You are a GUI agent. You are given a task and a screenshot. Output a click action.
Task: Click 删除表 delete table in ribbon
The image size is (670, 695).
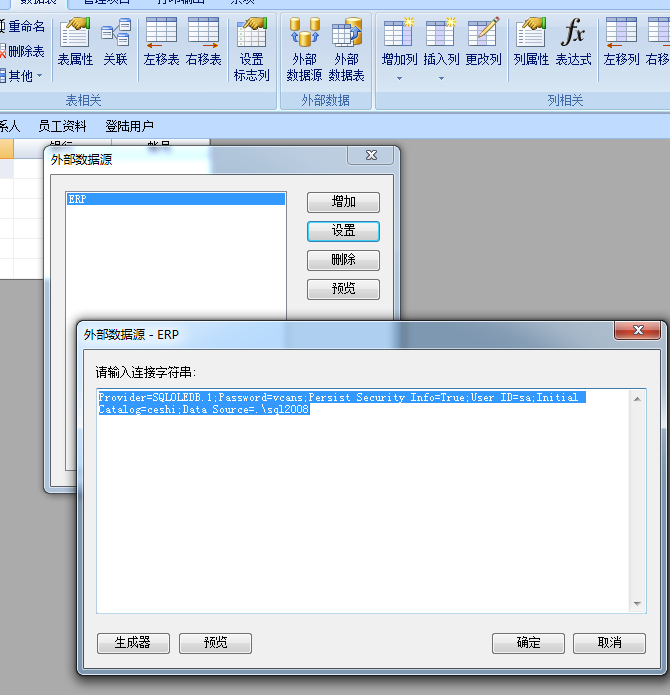point(23,51)
